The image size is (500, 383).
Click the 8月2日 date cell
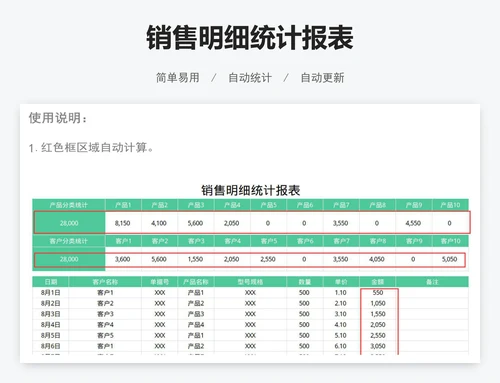pyautogui.click(x=50, y=303)
